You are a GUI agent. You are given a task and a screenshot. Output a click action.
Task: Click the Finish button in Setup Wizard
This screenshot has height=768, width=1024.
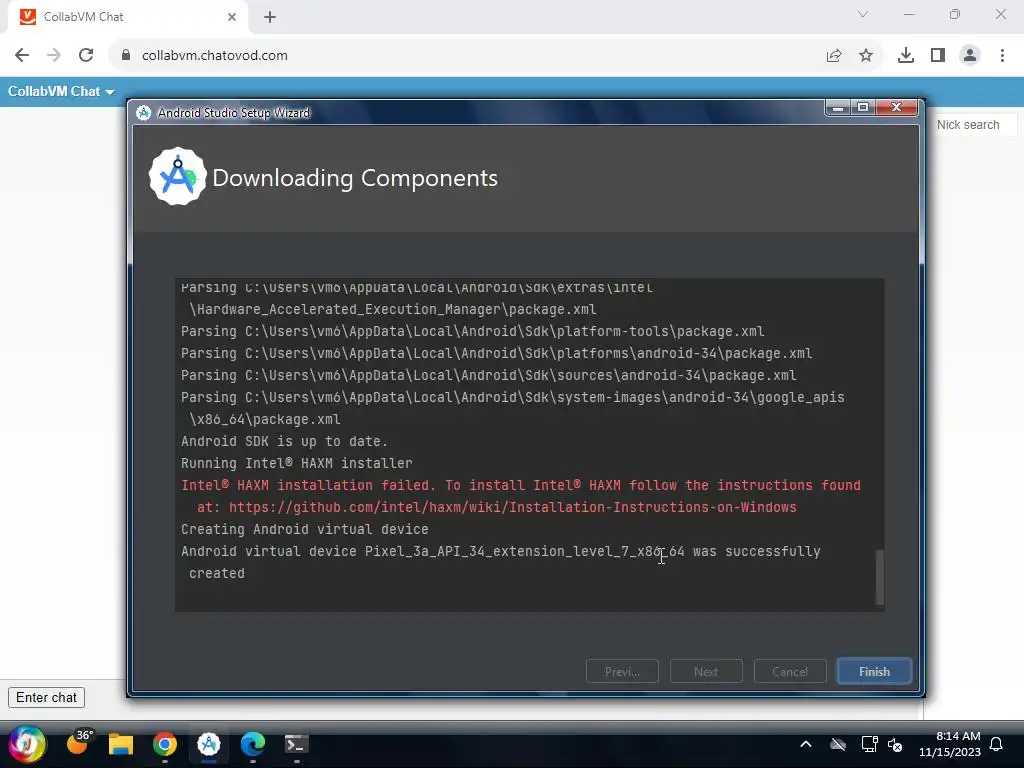874,671
